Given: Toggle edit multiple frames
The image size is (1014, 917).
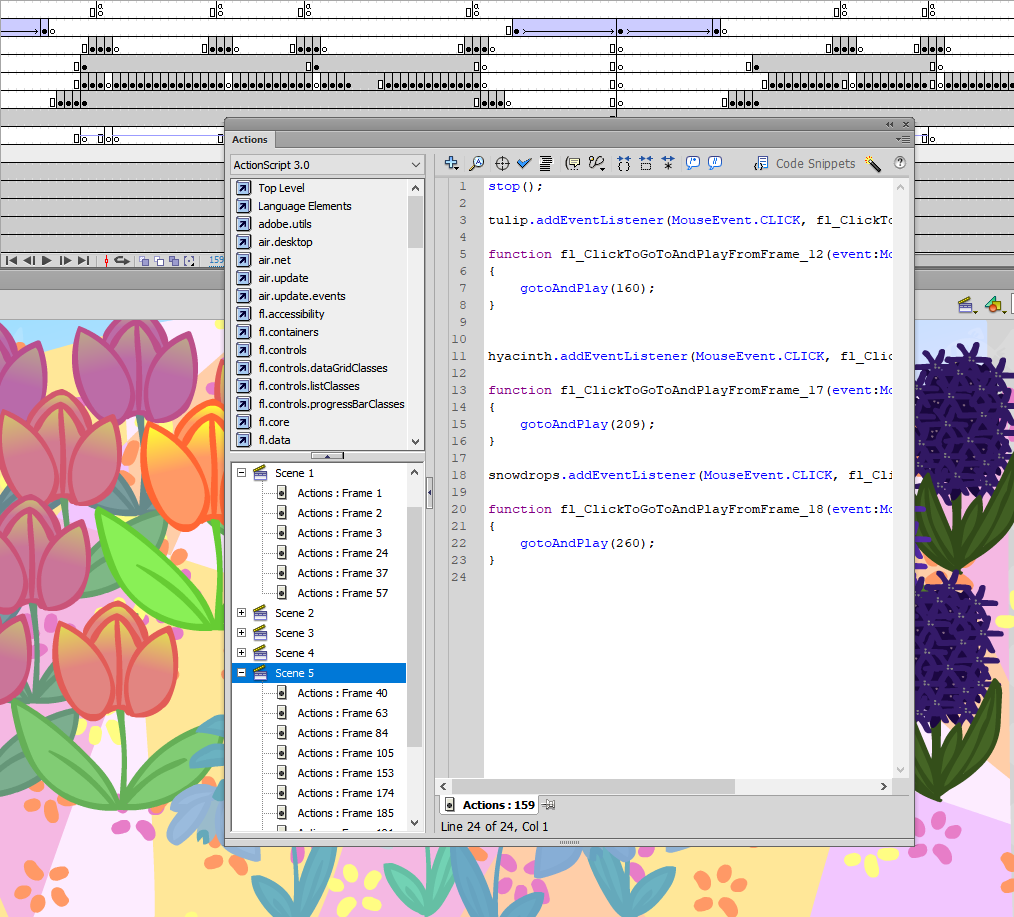Looking at the screenshot, I should pos(174,261).
